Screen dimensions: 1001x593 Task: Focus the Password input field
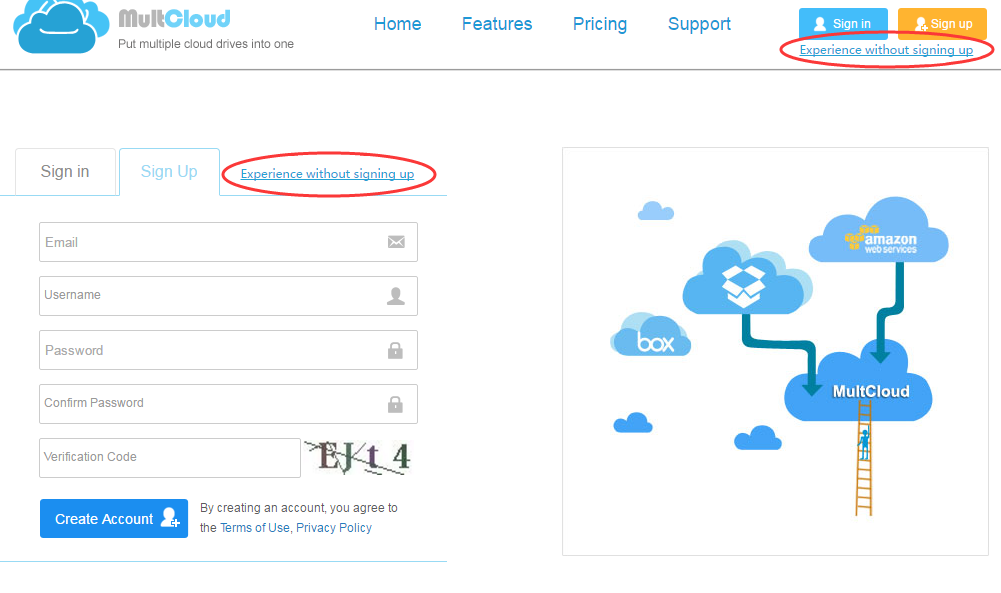tap(229, 350)
